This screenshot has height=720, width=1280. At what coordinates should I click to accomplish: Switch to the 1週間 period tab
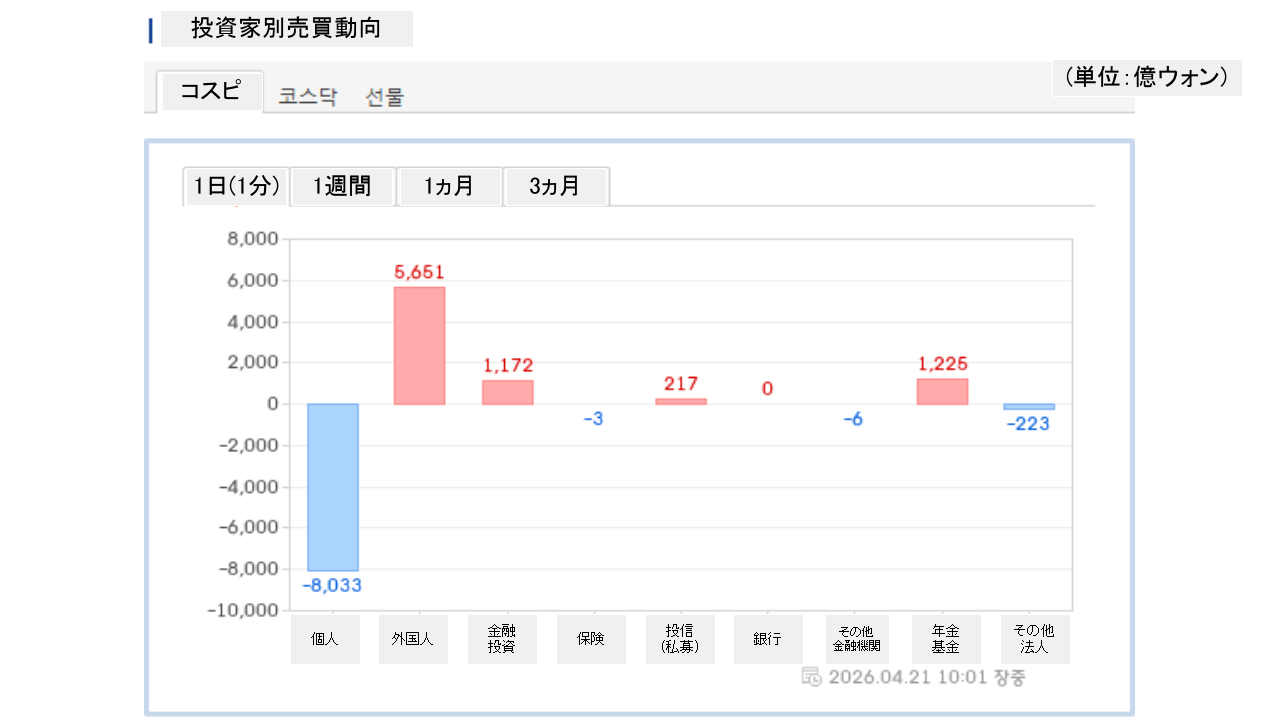[342, 186]
